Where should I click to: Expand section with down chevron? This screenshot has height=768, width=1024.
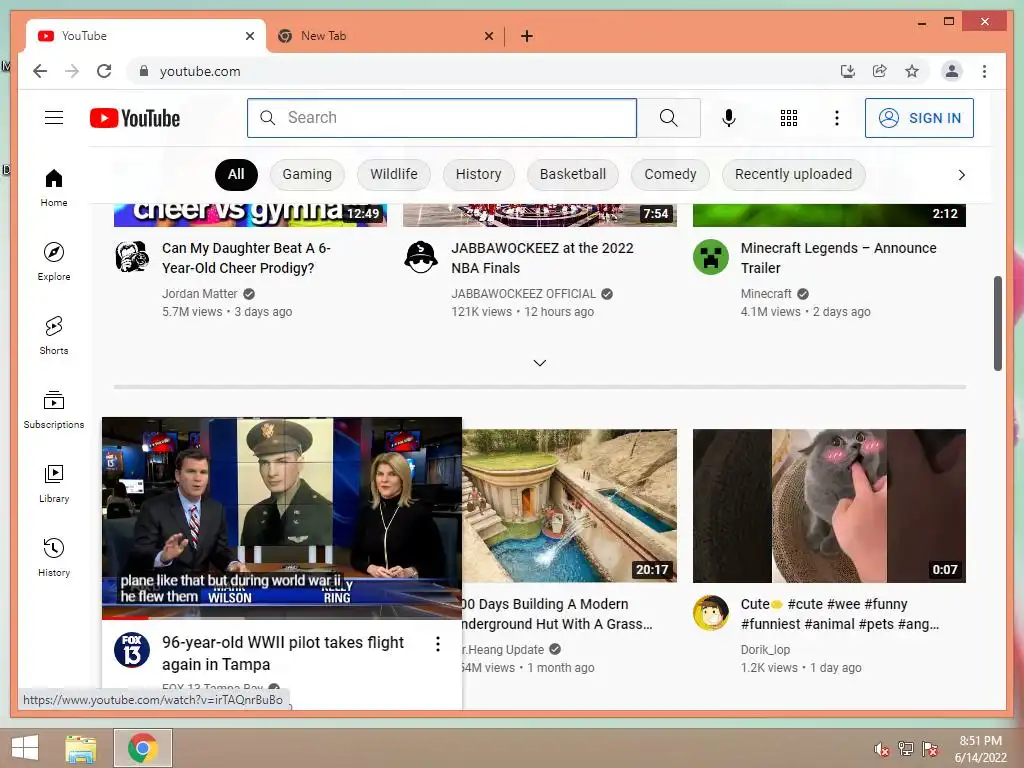coord(539,362)
